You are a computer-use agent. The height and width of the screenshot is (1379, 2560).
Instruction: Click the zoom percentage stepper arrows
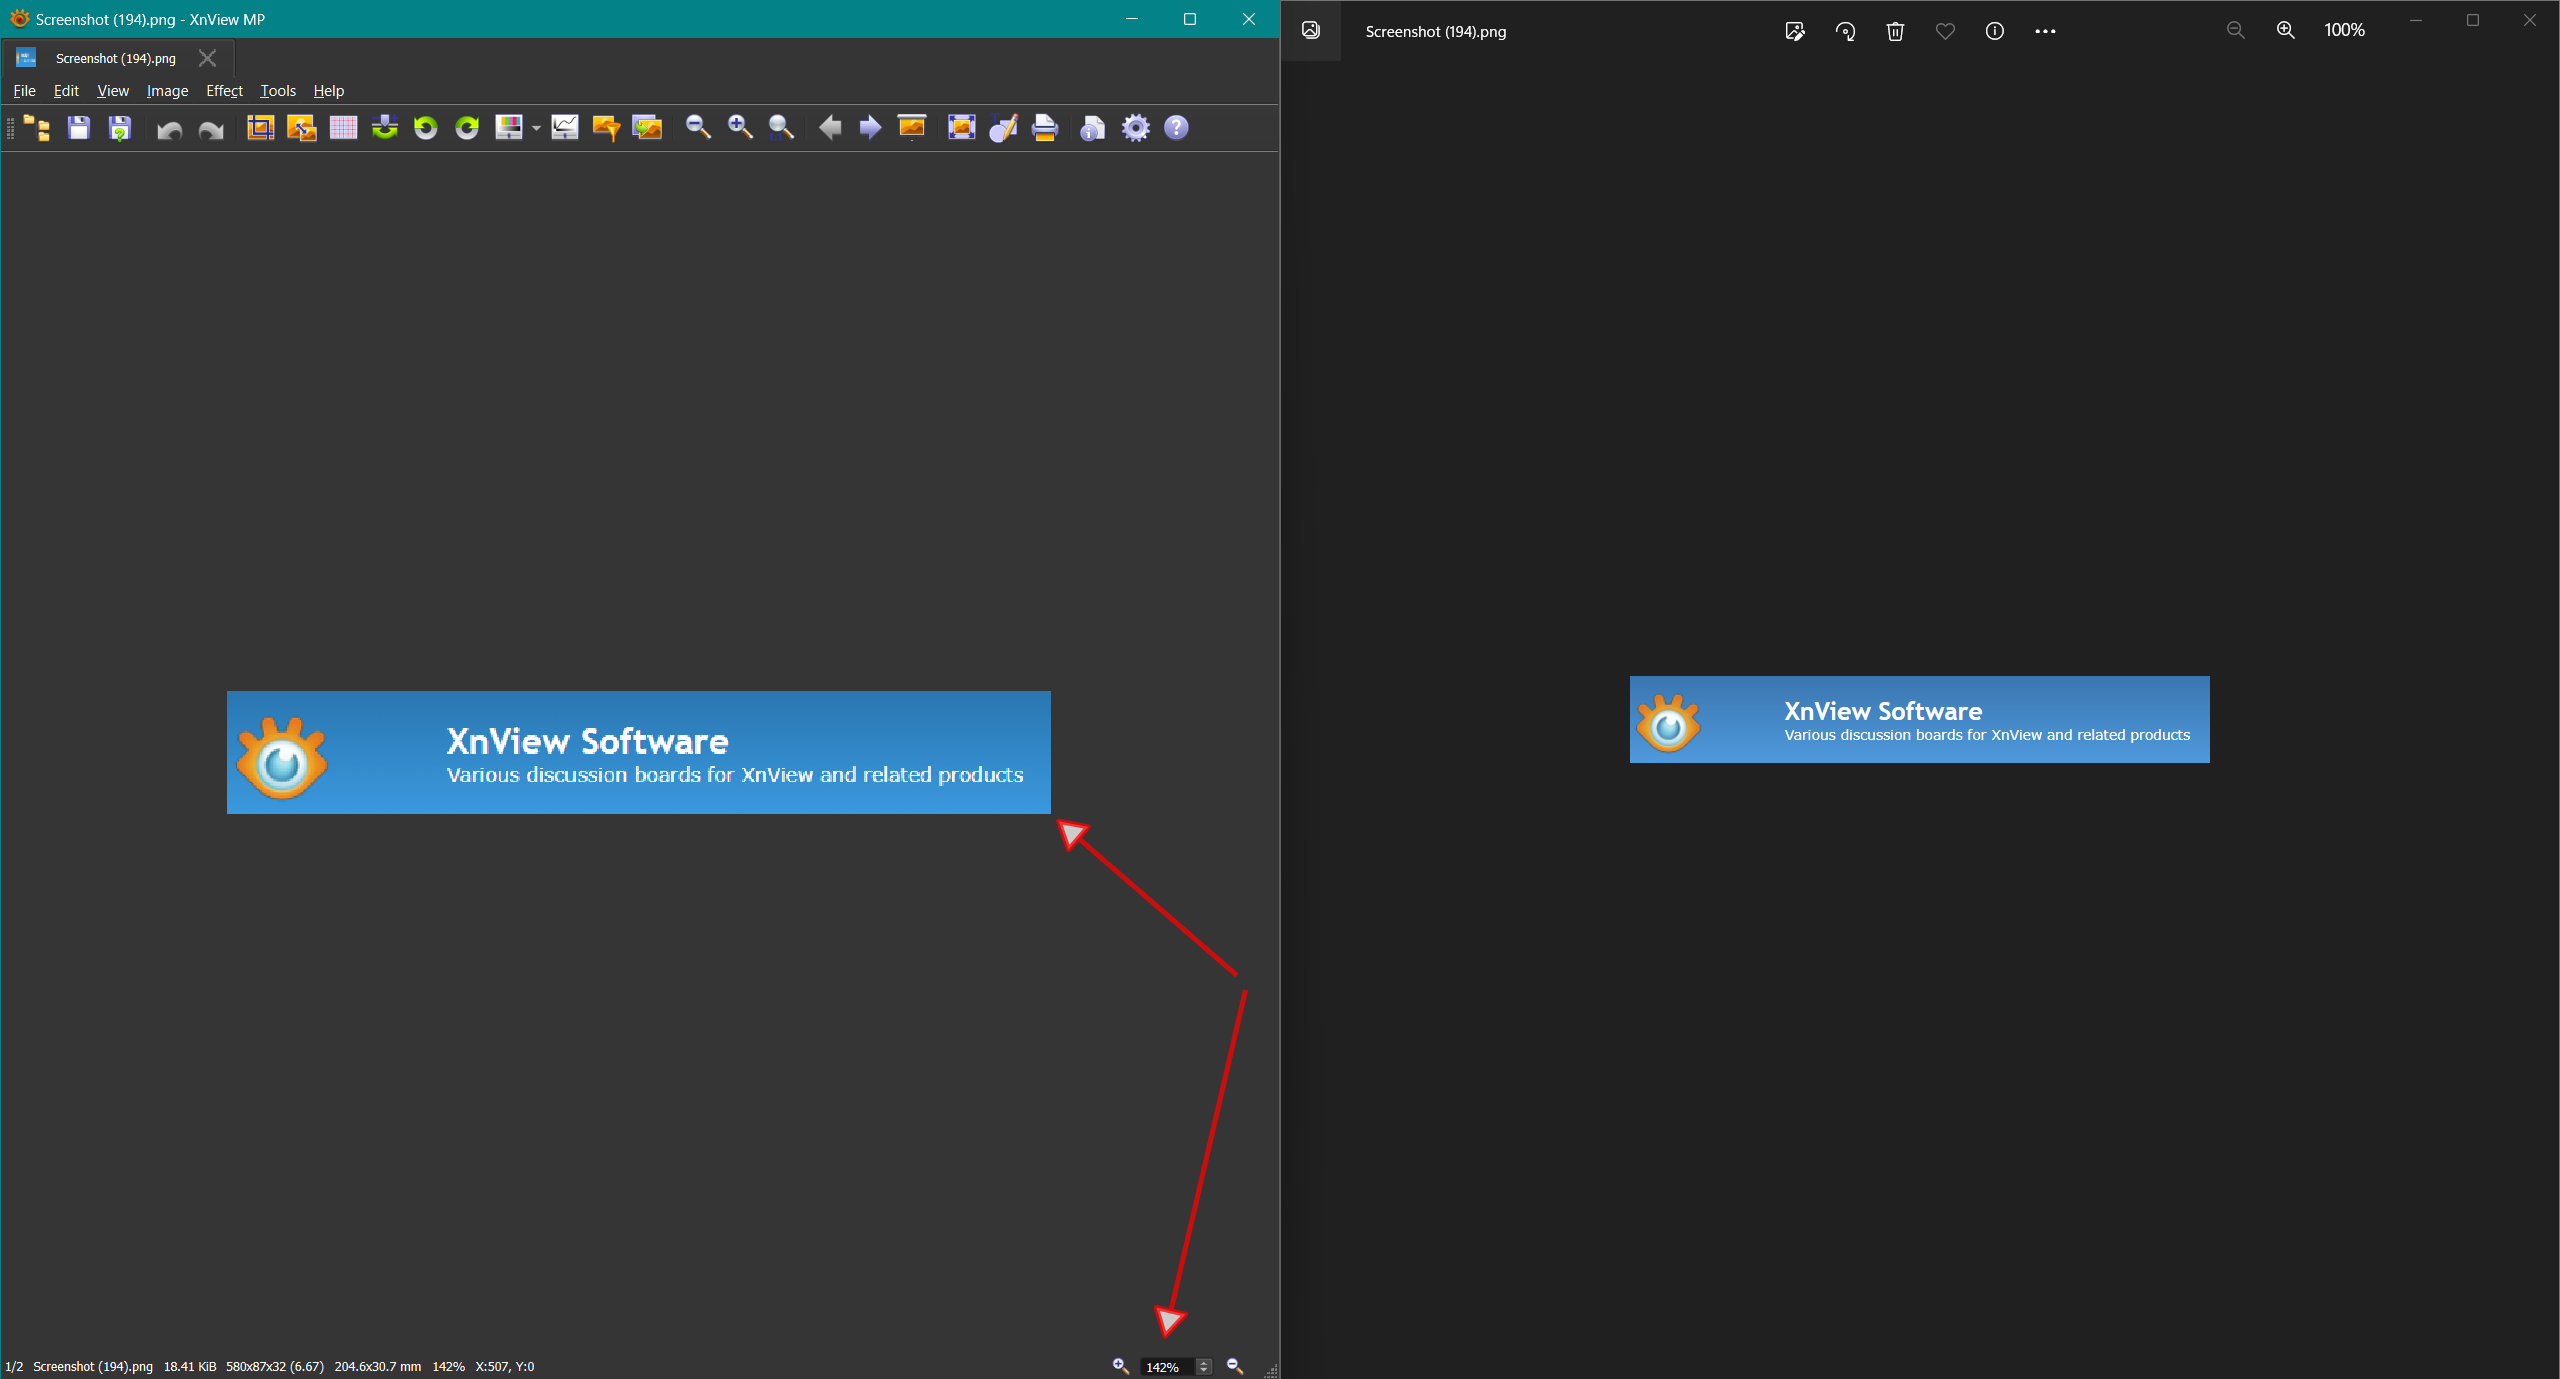1204,1366
